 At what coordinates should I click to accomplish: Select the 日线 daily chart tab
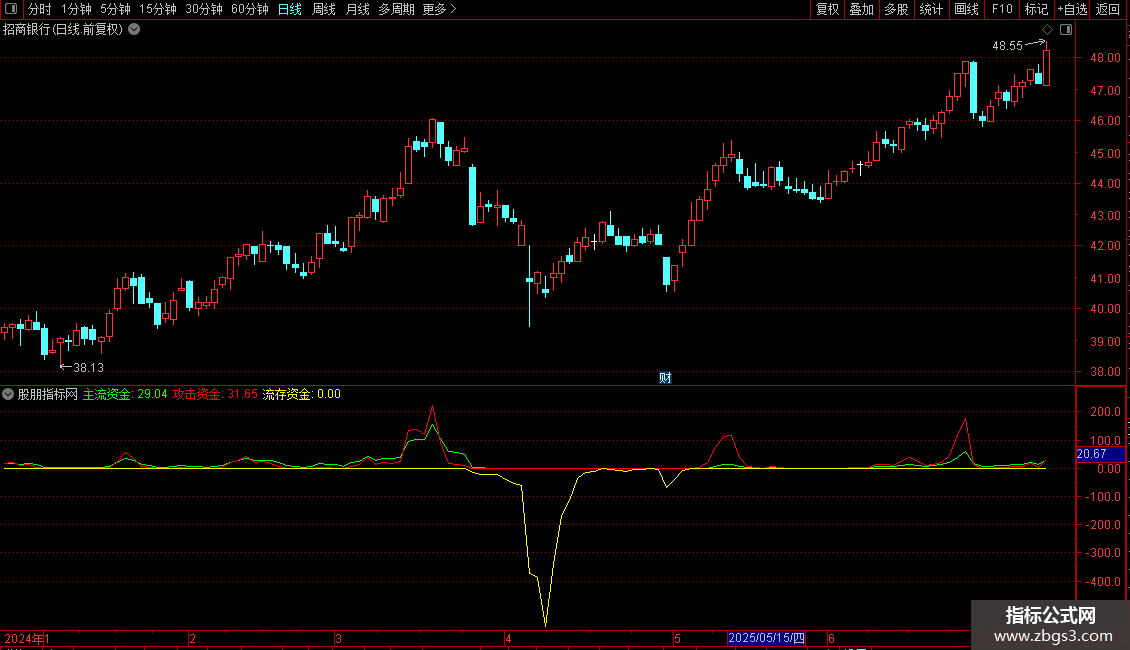click(x=290, y=9)
